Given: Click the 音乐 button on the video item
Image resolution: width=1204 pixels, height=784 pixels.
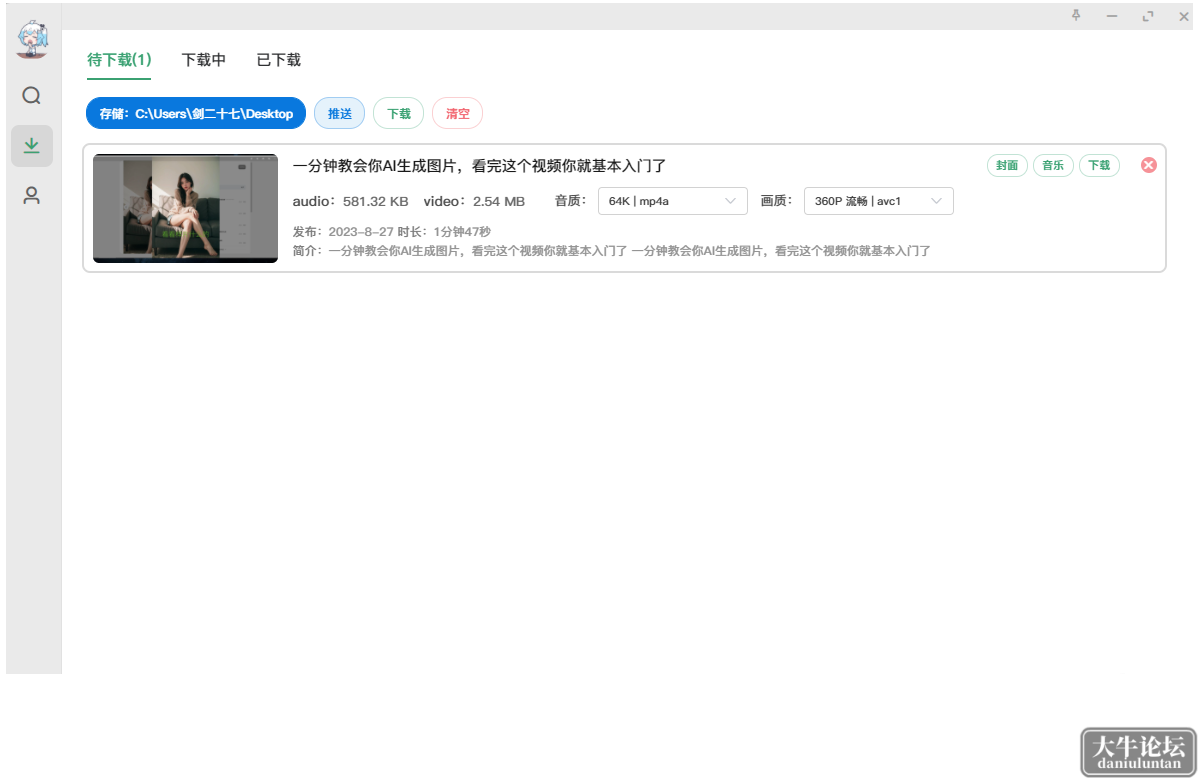Looking at the screenshot, I should (1053, 166).
